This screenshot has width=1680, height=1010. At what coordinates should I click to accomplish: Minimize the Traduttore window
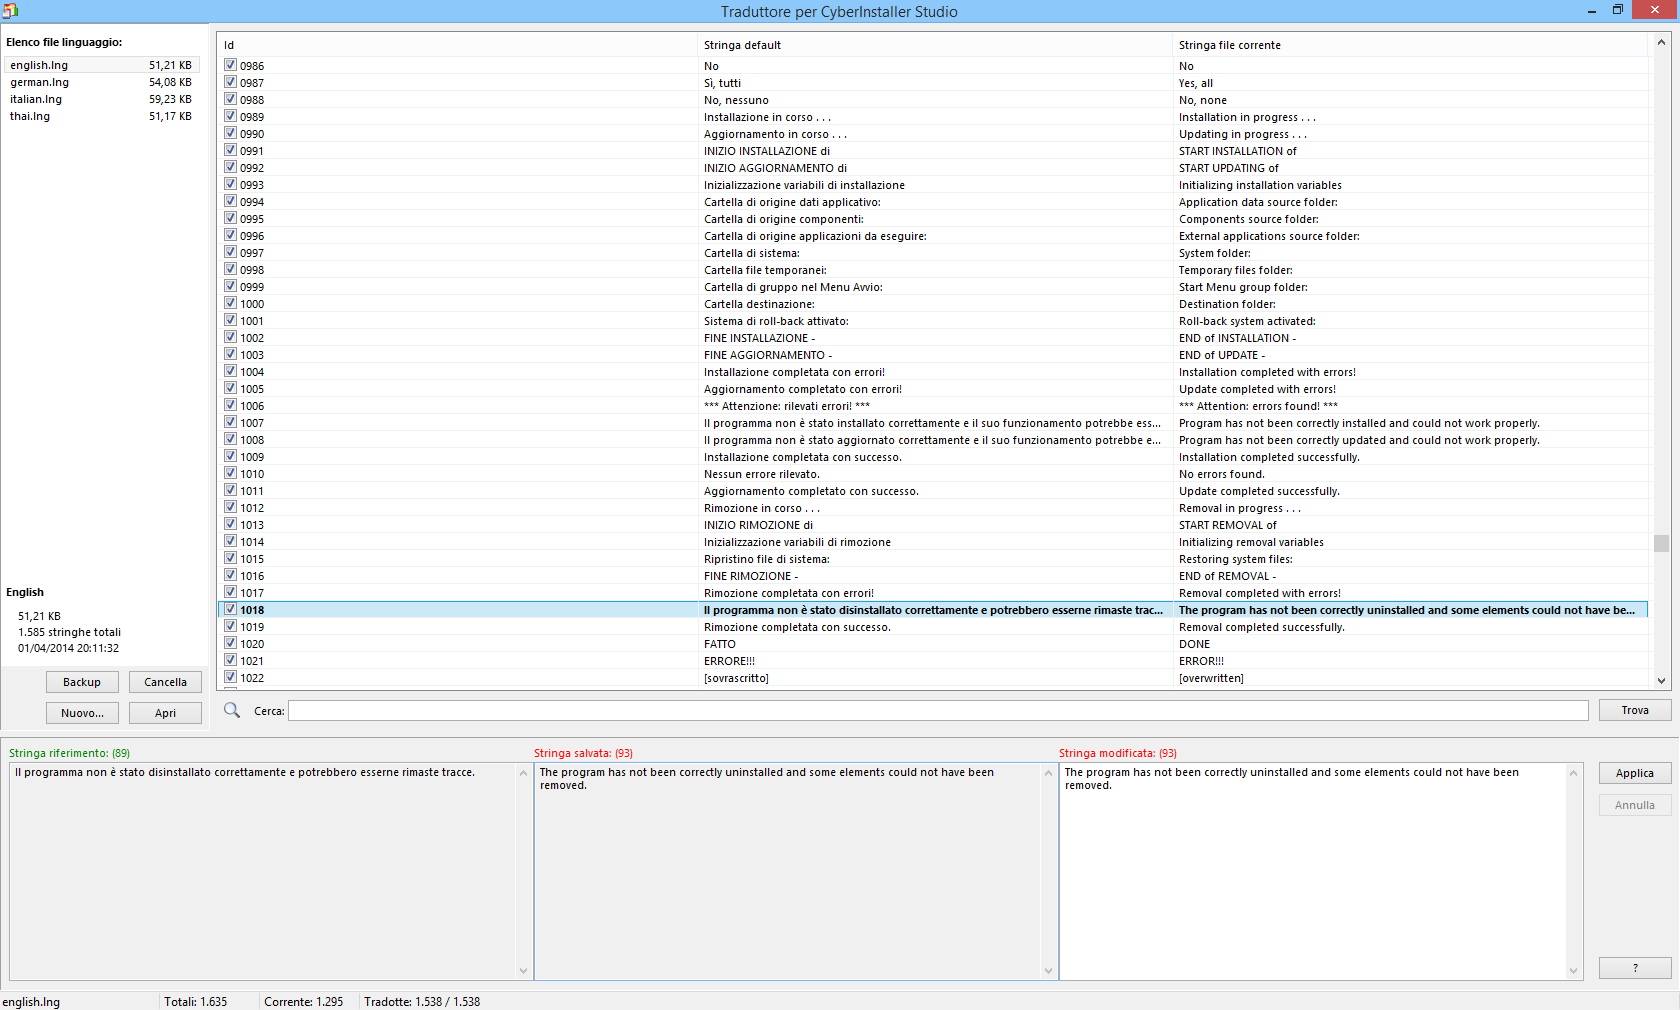point(1591,11)
